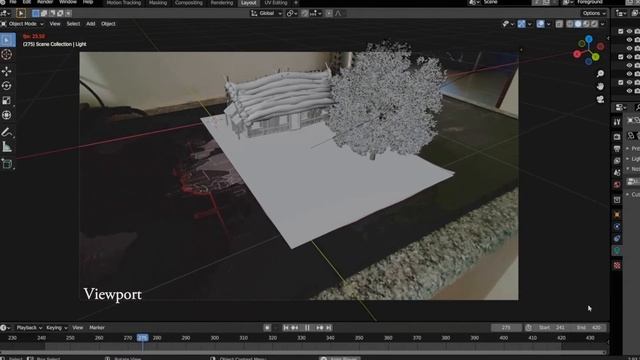
Task: Uncheck the first outliner collection checkbox
Action: 620,31
